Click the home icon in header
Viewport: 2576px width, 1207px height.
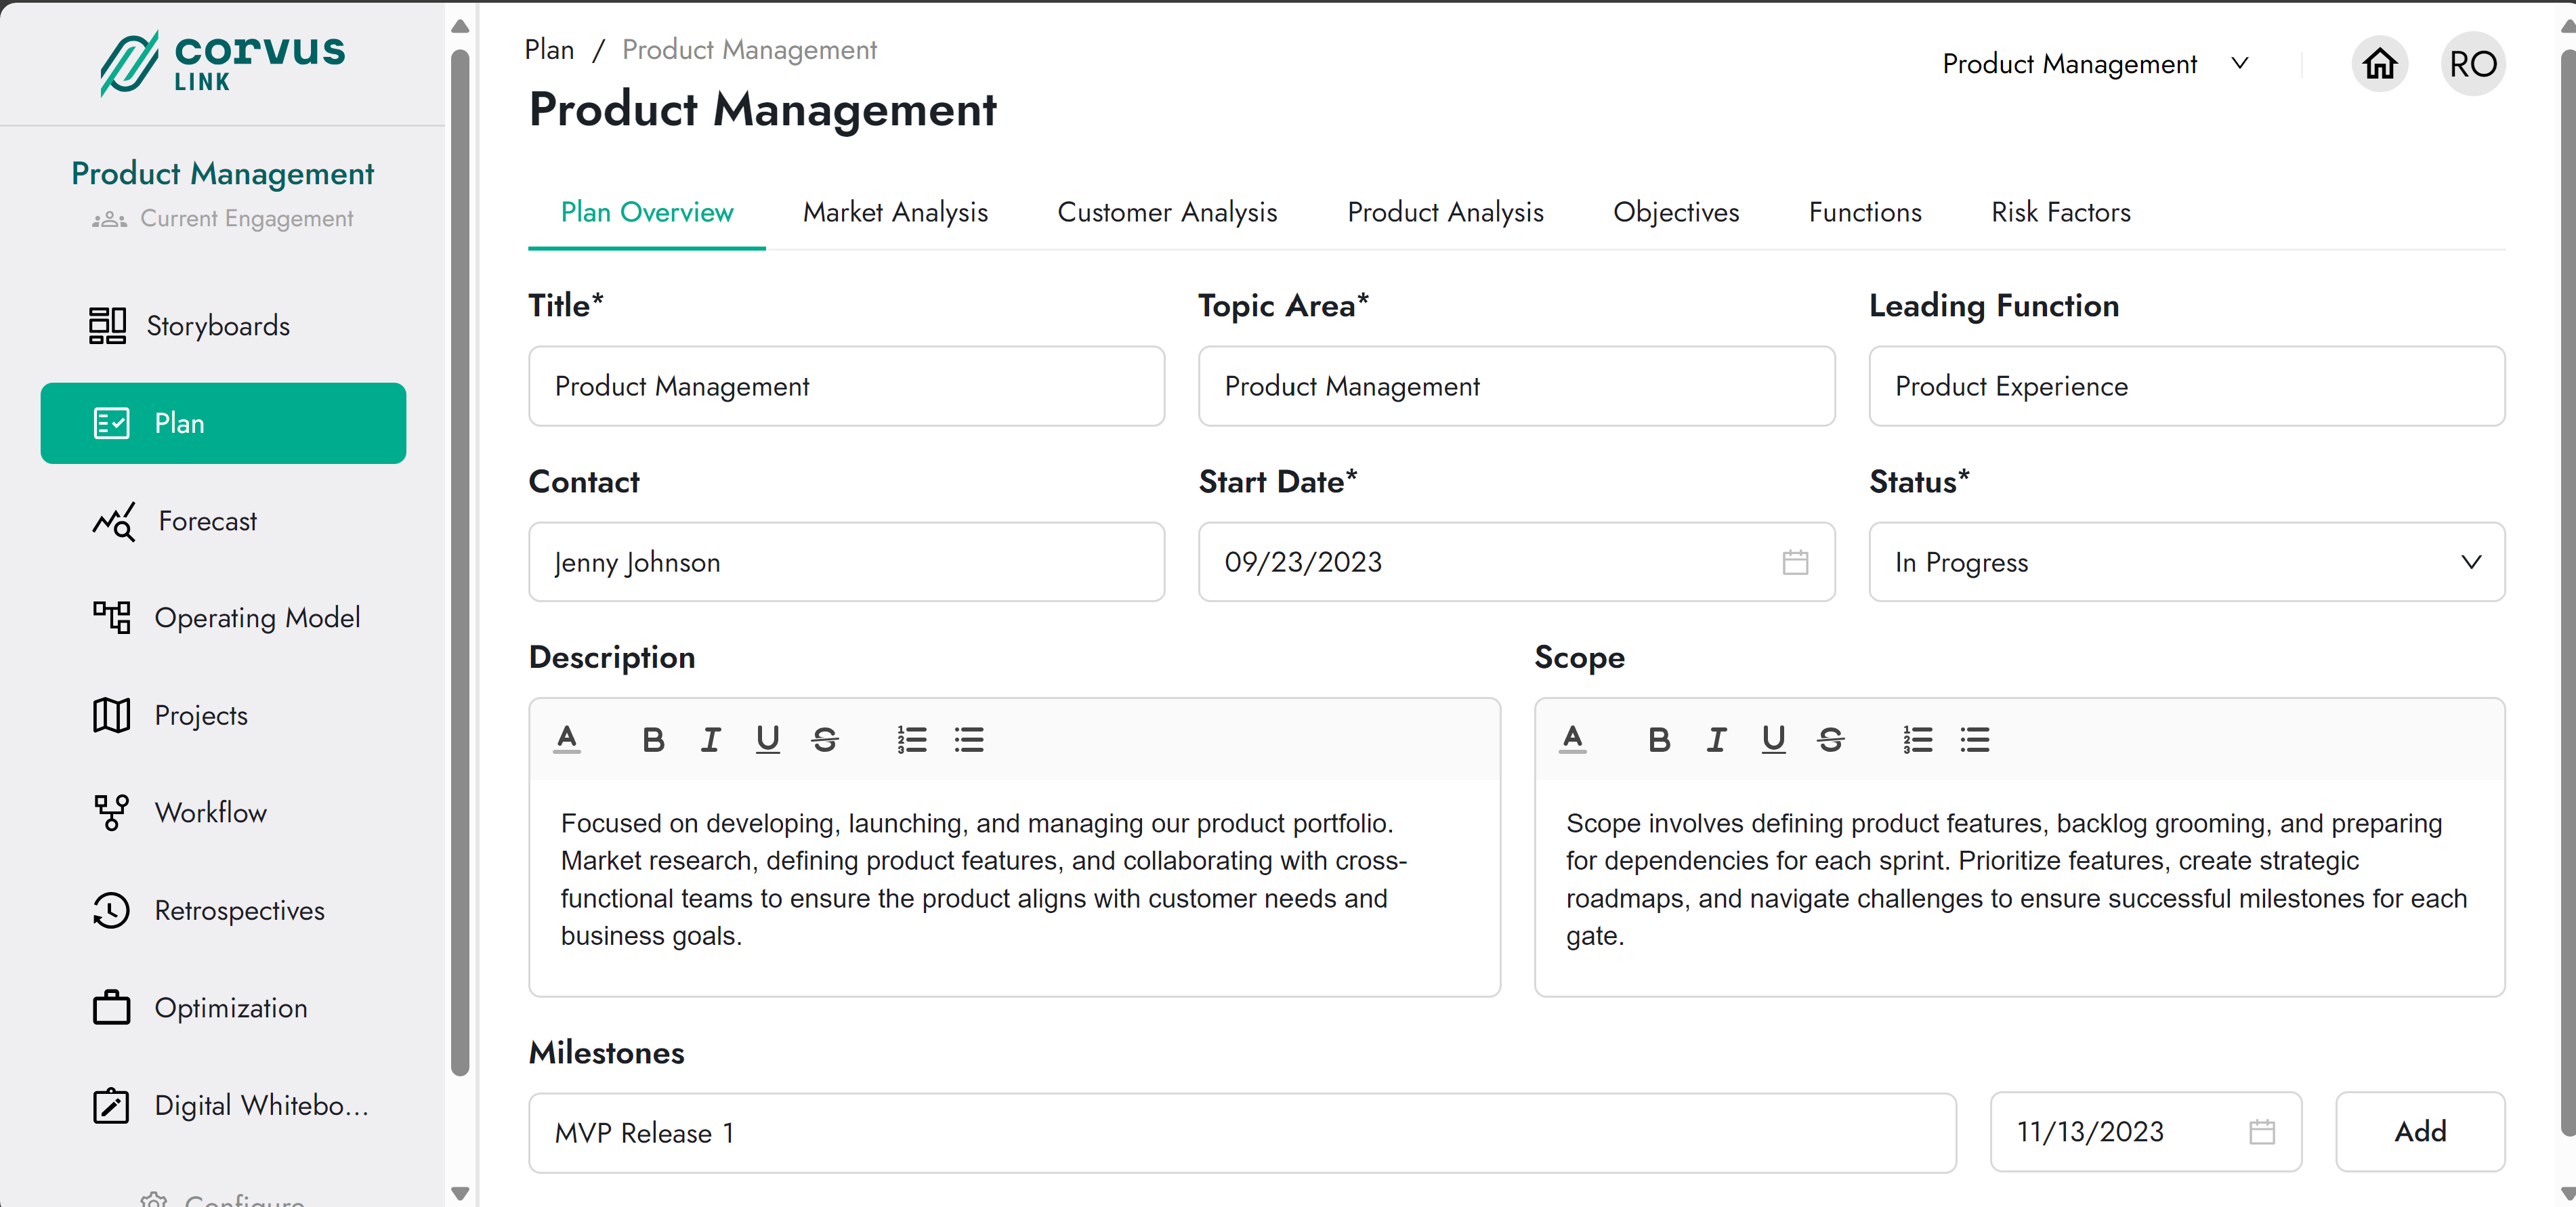(2379, 64)
